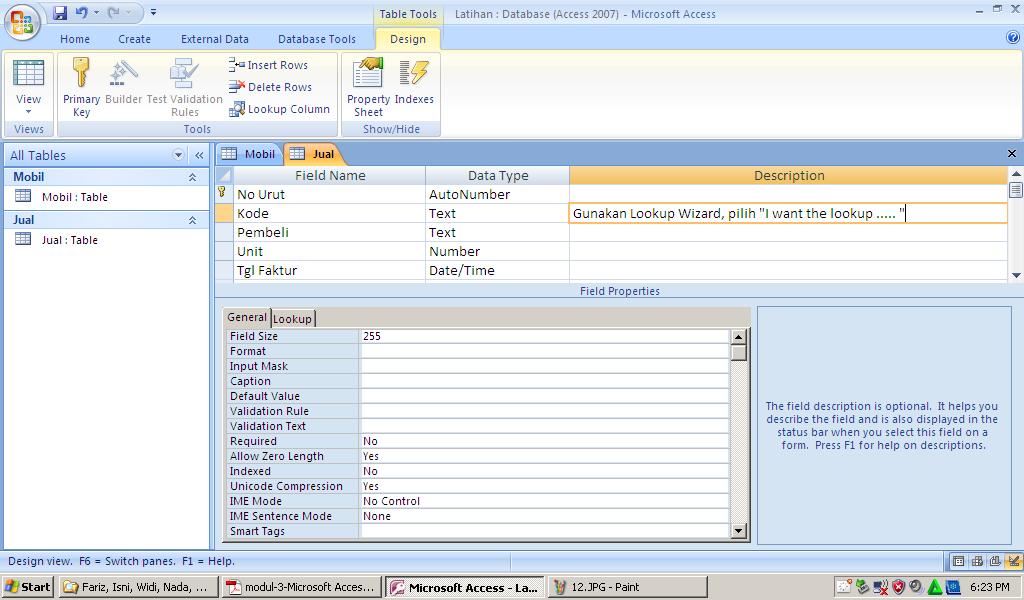Screen dimensions: 1024x600
Task: Click the Pembeli field name cell
Action: (329, 232)
